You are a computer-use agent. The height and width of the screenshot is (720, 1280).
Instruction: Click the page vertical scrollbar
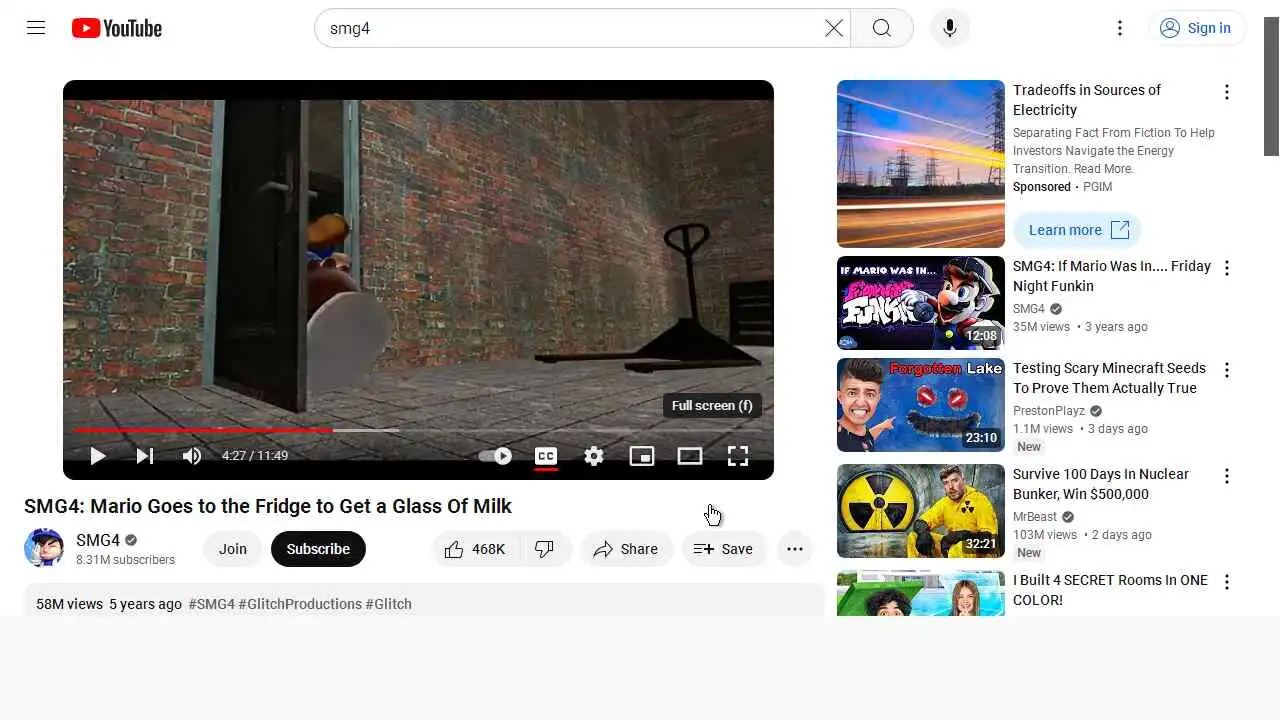(1271, 87)
